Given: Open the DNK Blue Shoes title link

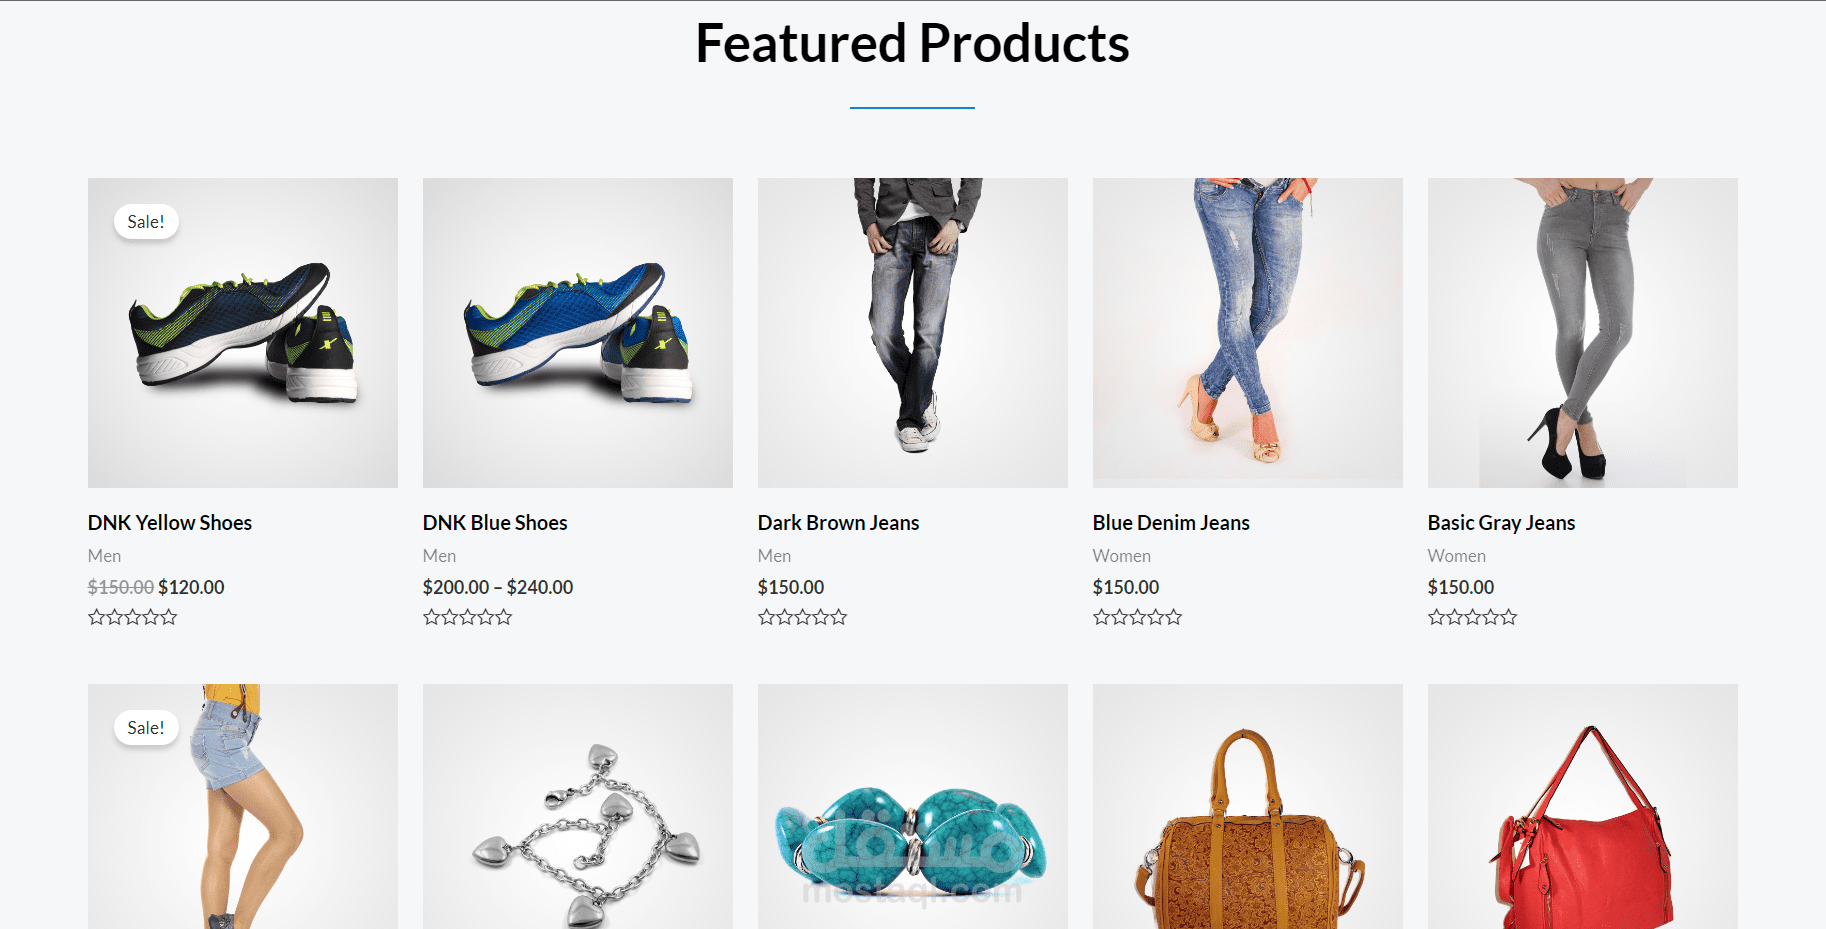Looking at the screenshot, I should 495,523.
